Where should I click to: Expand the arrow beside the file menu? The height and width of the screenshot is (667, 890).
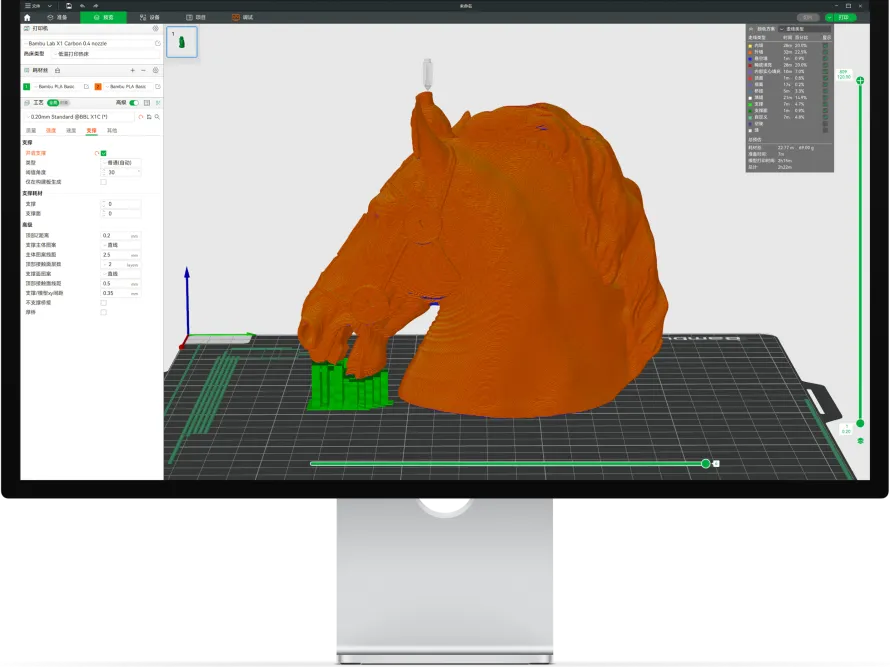click(x=50, y=6)
